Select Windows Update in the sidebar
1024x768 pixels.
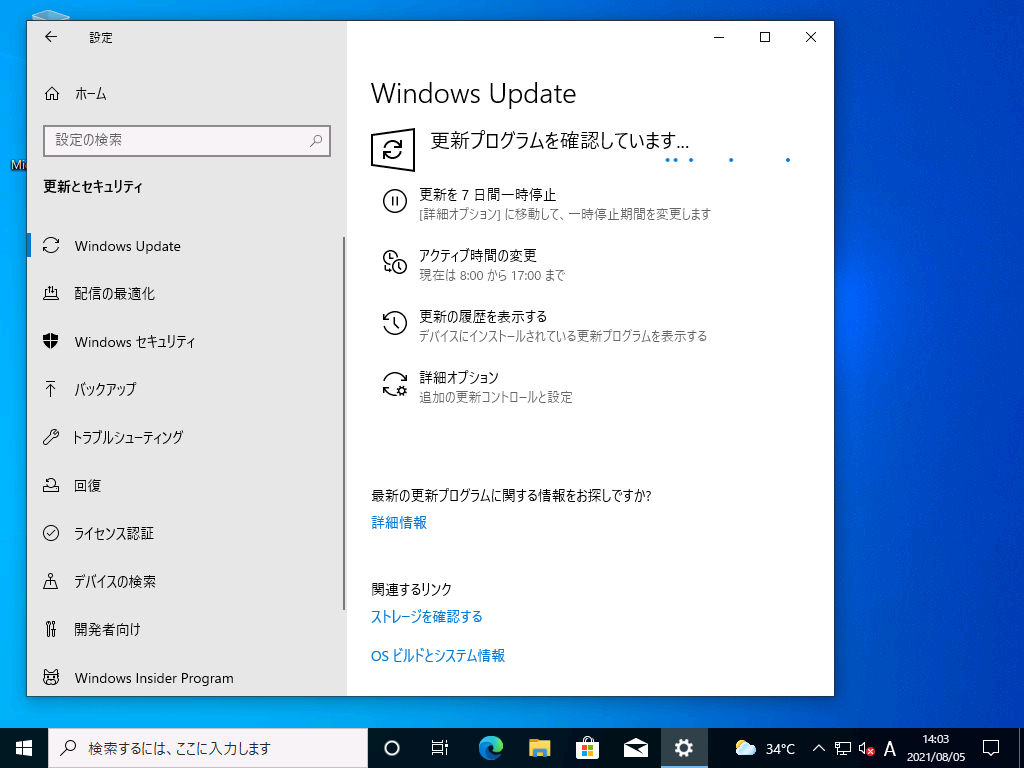(186, 246)
